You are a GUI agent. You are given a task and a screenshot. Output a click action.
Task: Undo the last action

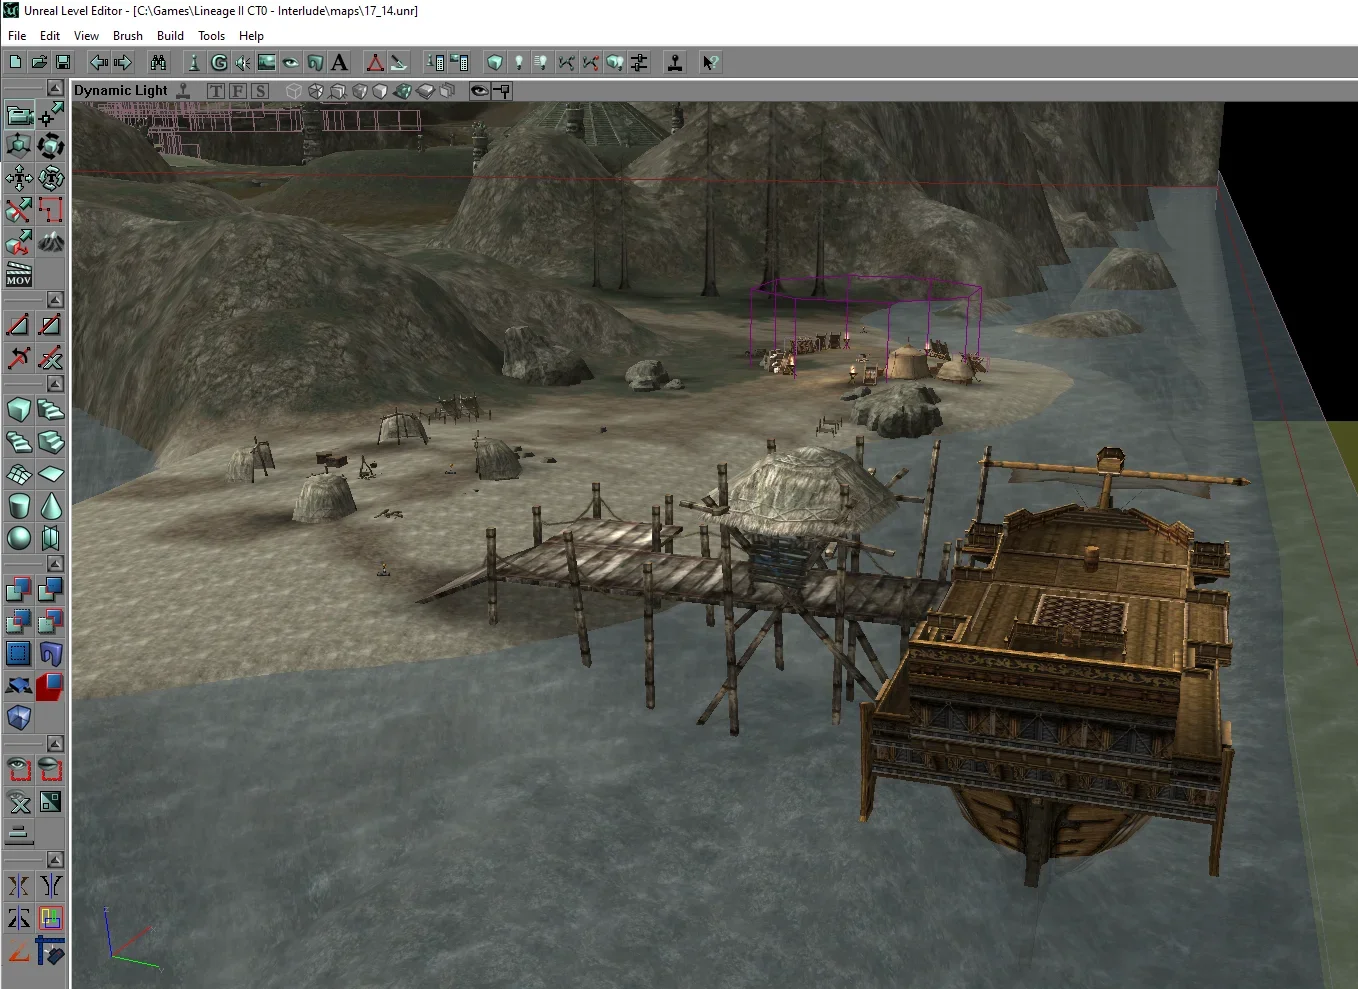pyautogui.click(x=98, y=62)
